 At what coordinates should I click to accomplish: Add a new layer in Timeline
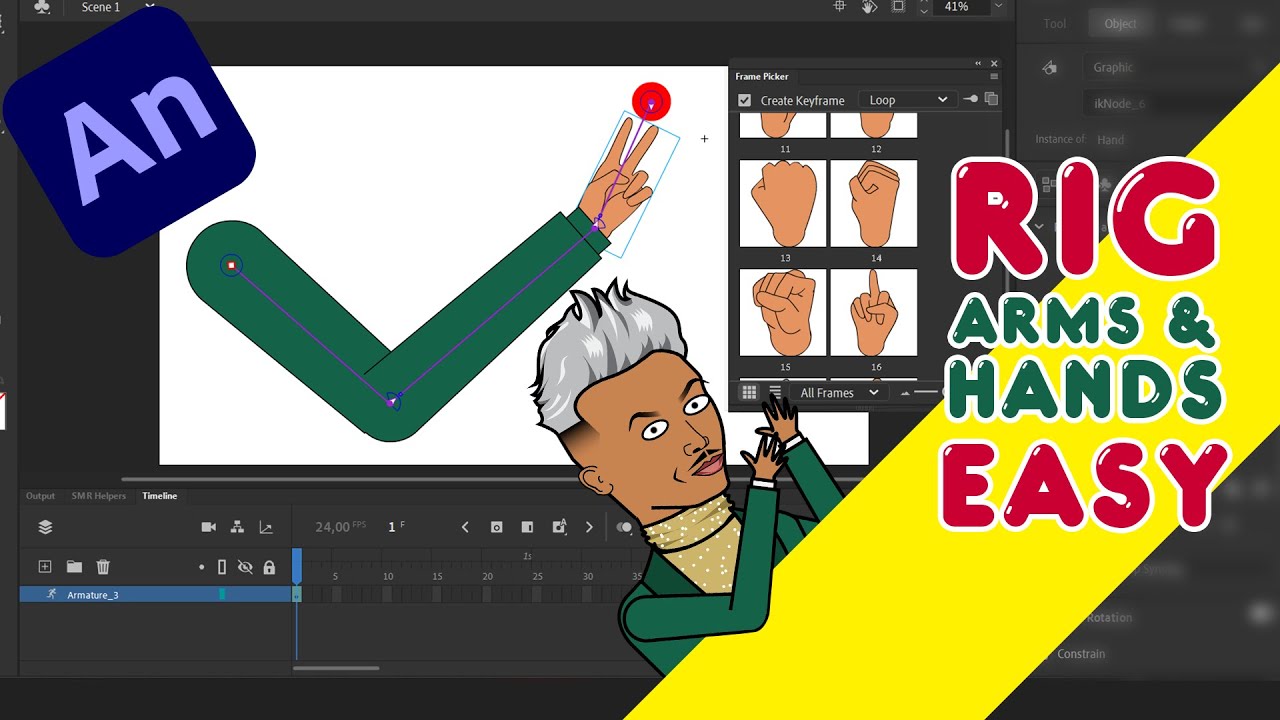tap(45, 567)
